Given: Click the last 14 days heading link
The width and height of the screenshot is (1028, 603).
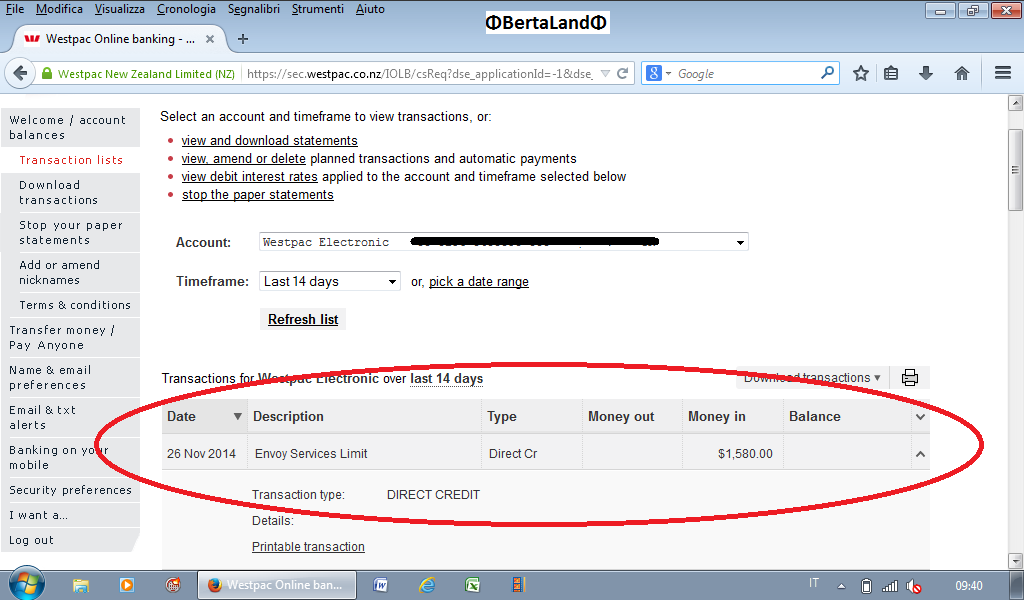Looking at the screenshot, I should 446,378.
